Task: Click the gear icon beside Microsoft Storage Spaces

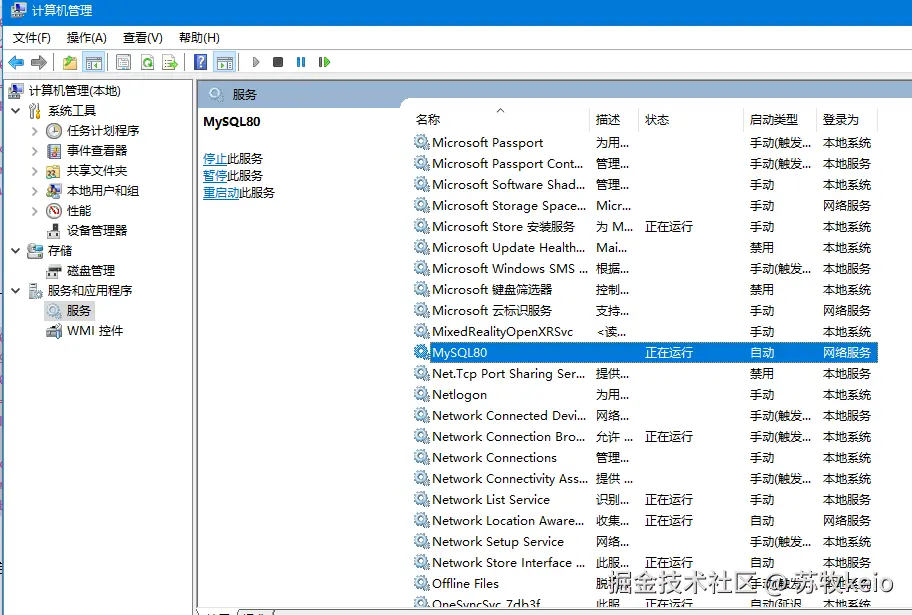Action: 422,205
